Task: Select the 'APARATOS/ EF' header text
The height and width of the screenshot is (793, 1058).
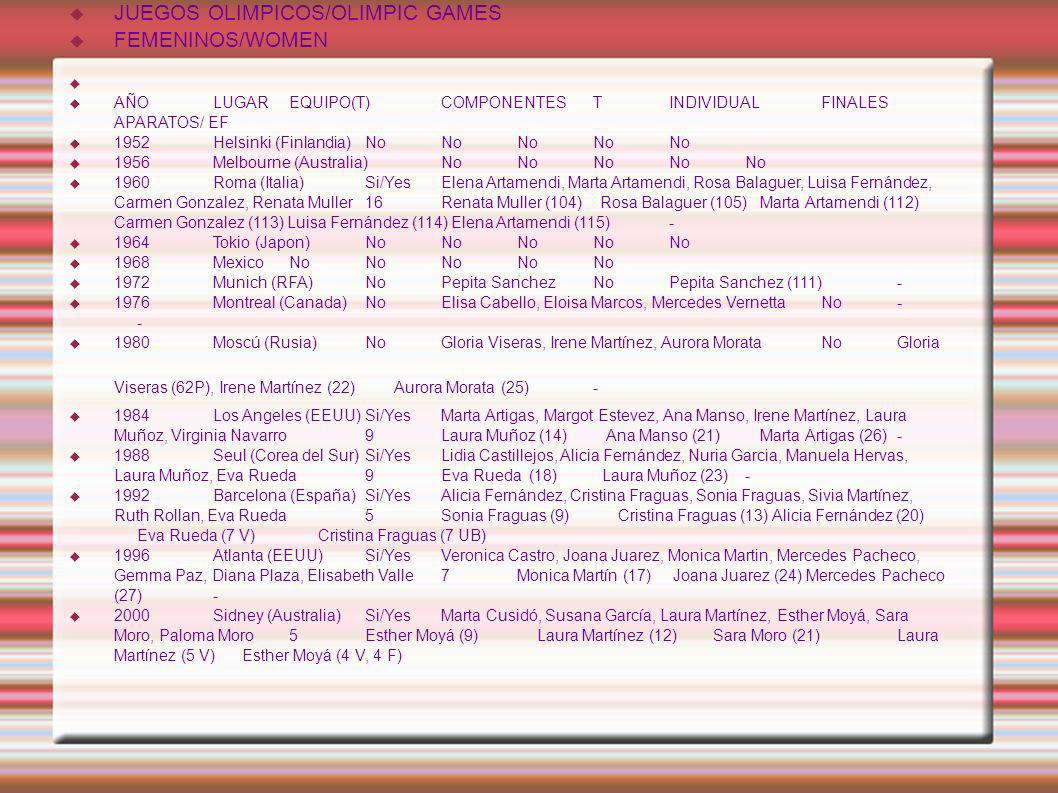Action: pos(171,122)
